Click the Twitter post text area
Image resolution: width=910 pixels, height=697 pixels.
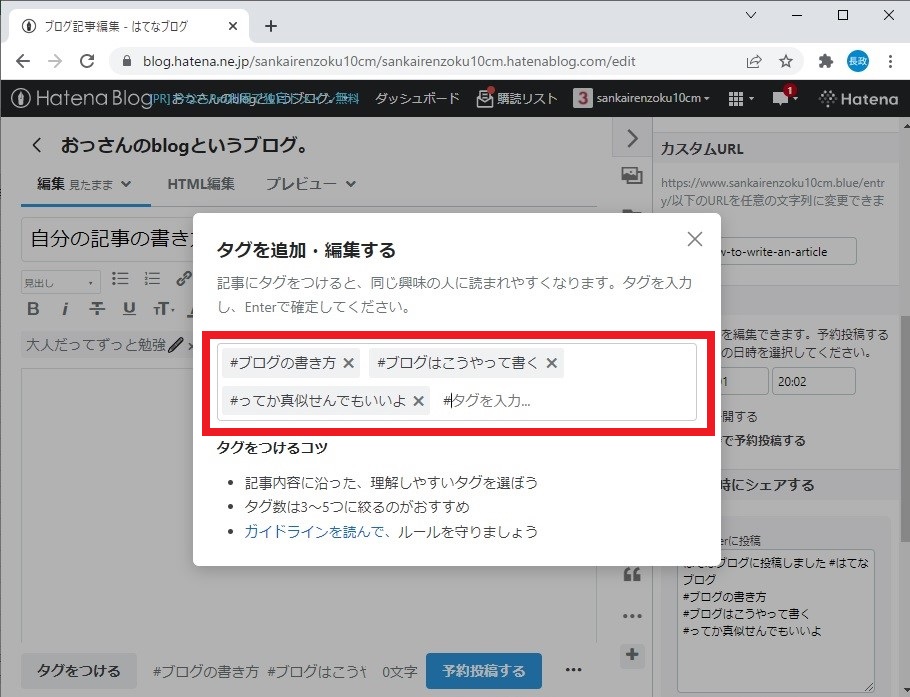tap(776, 620)
